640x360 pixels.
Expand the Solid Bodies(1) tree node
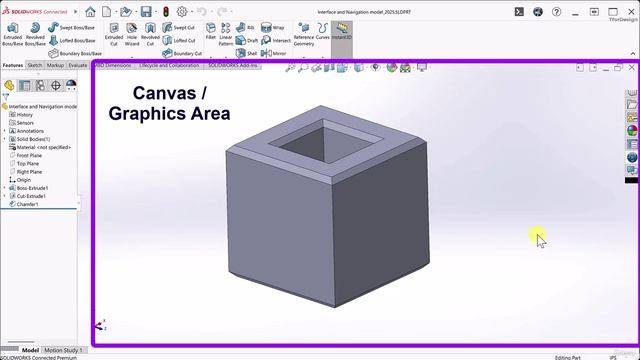4,139
